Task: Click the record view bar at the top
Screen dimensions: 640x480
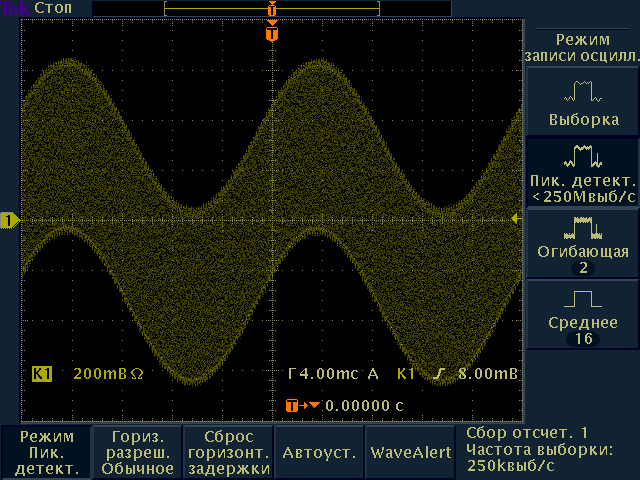Action: coord(270,9)
